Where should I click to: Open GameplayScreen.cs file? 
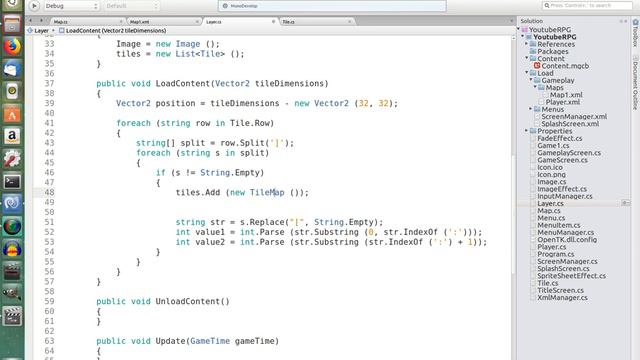569,153
